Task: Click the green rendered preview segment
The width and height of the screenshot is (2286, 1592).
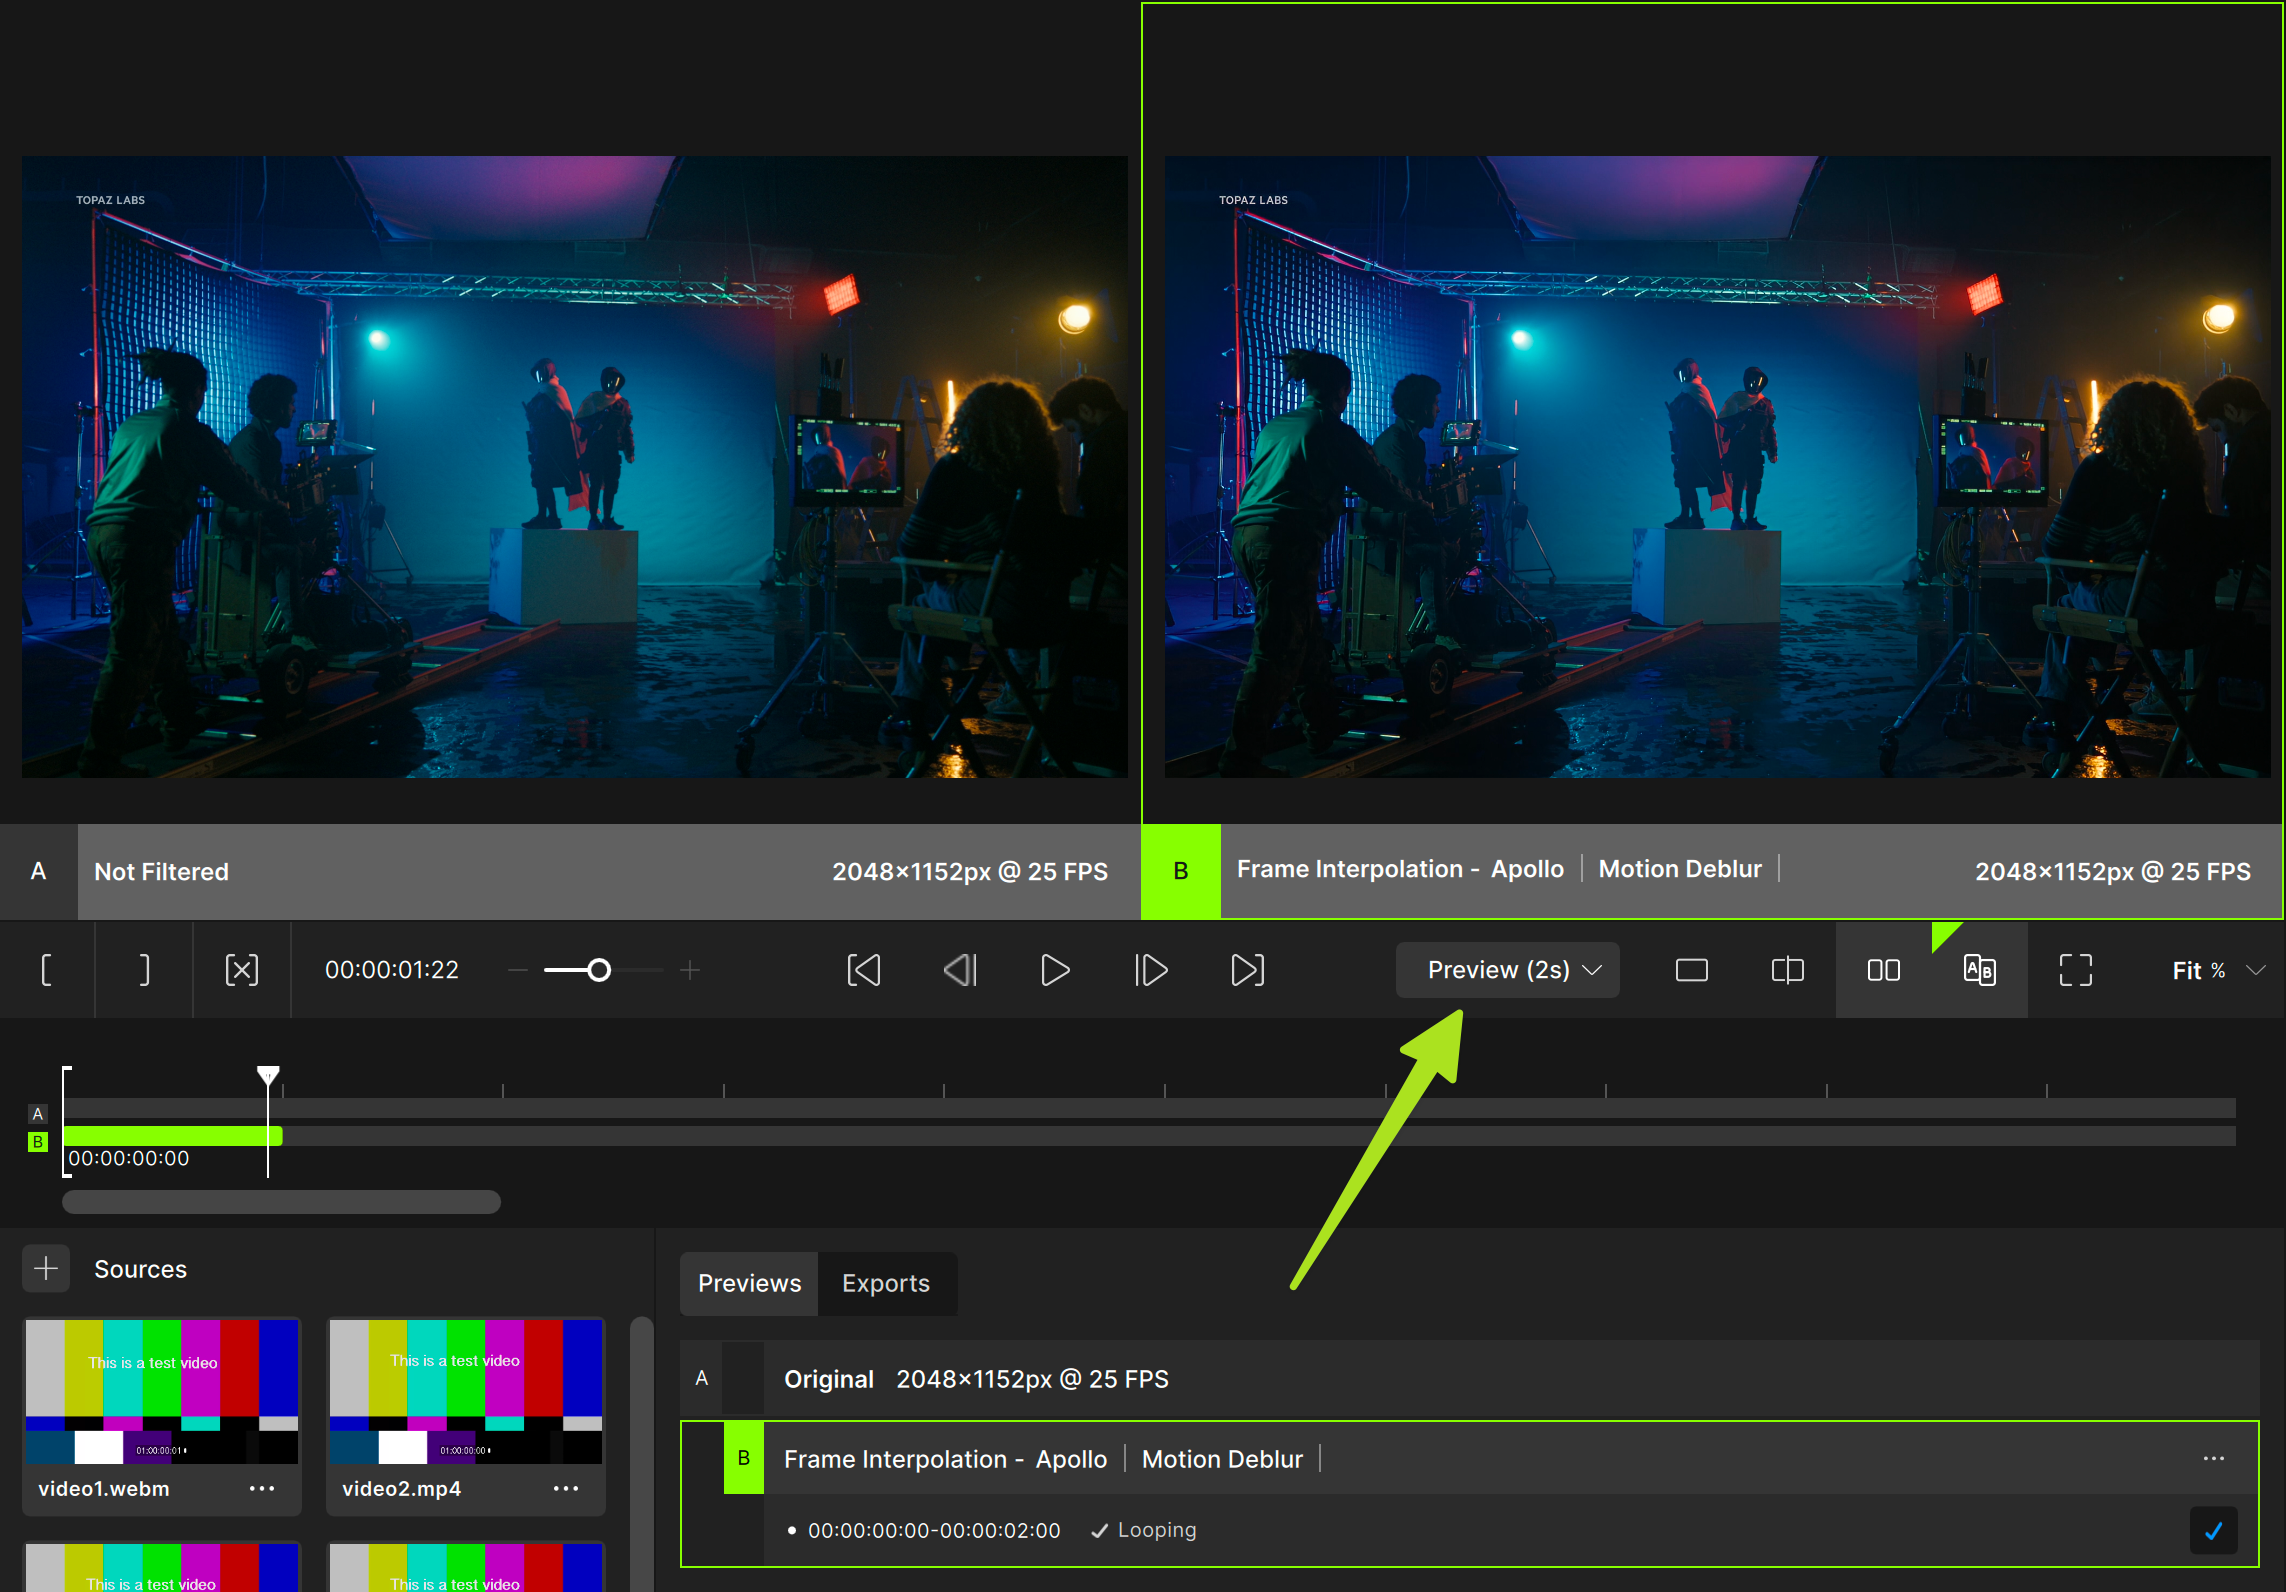Action: coord(173,1136)
